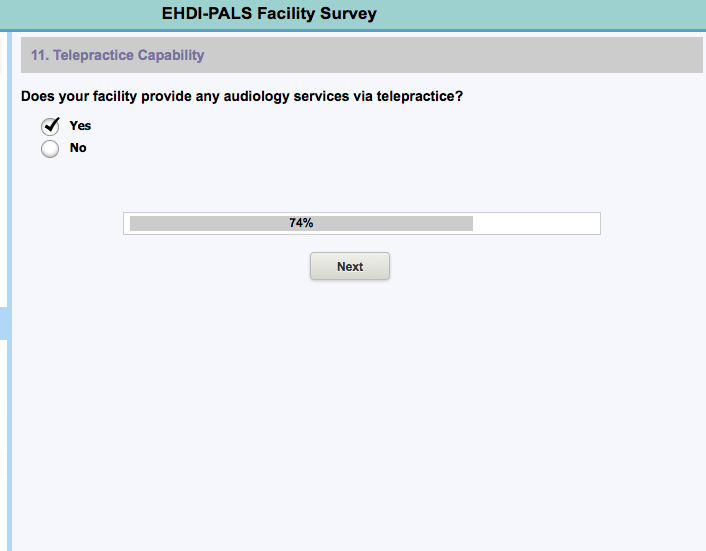
Task: Select the No radio button
Action: [49, 149]
